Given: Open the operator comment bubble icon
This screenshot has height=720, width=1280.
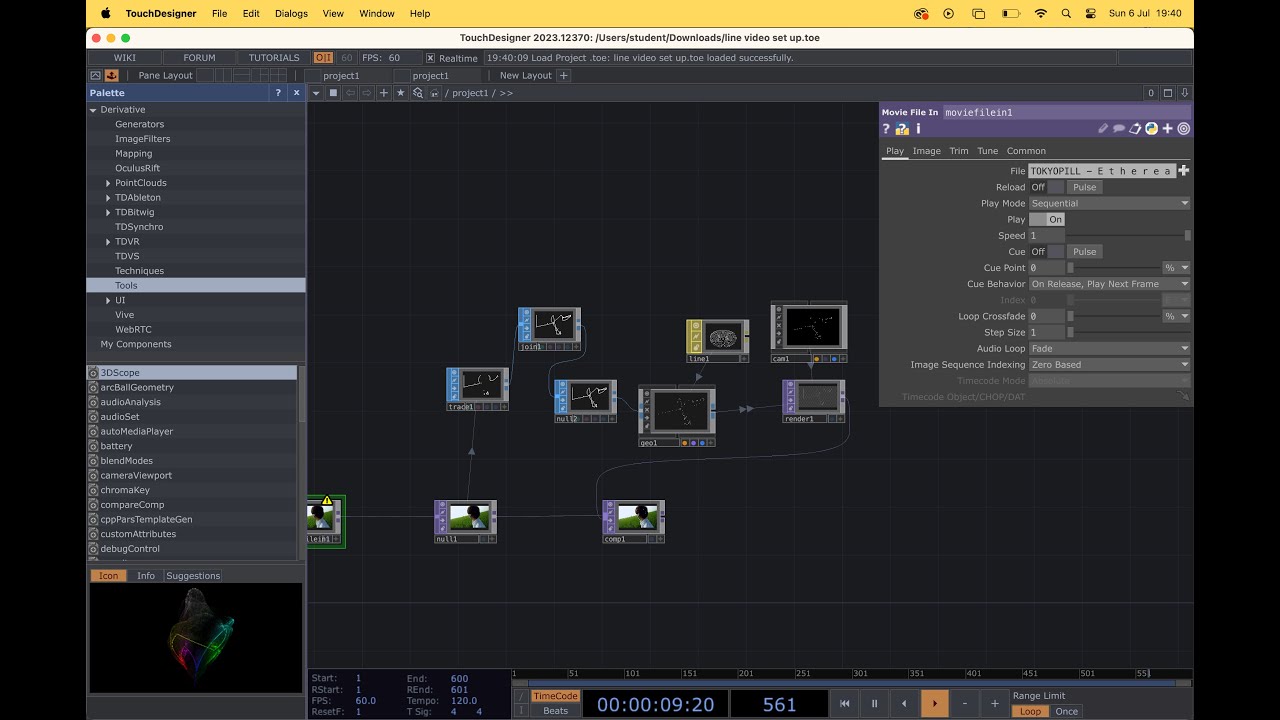Looking at the screenshot, I should 1119,129.
